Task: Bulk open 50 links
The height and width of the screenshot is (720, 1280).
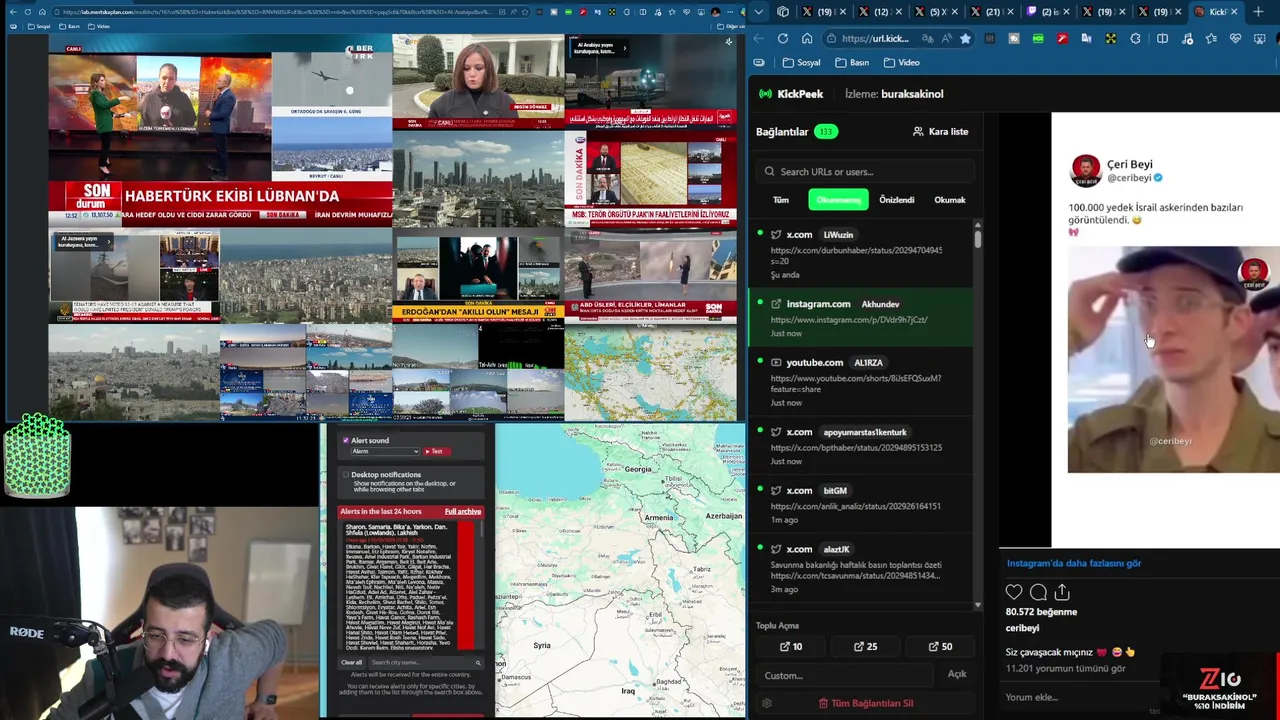Action: (x=940, y=646)
